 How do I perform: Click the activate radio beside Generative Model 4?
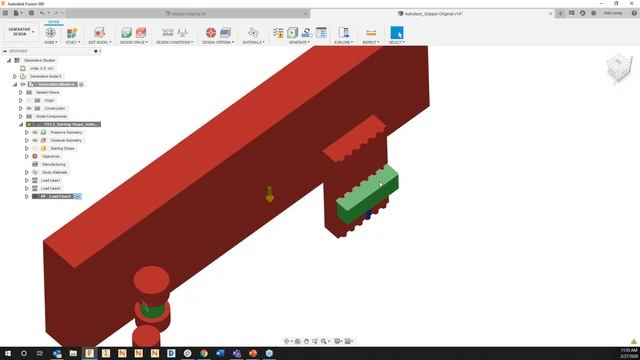tap(81, 84)
